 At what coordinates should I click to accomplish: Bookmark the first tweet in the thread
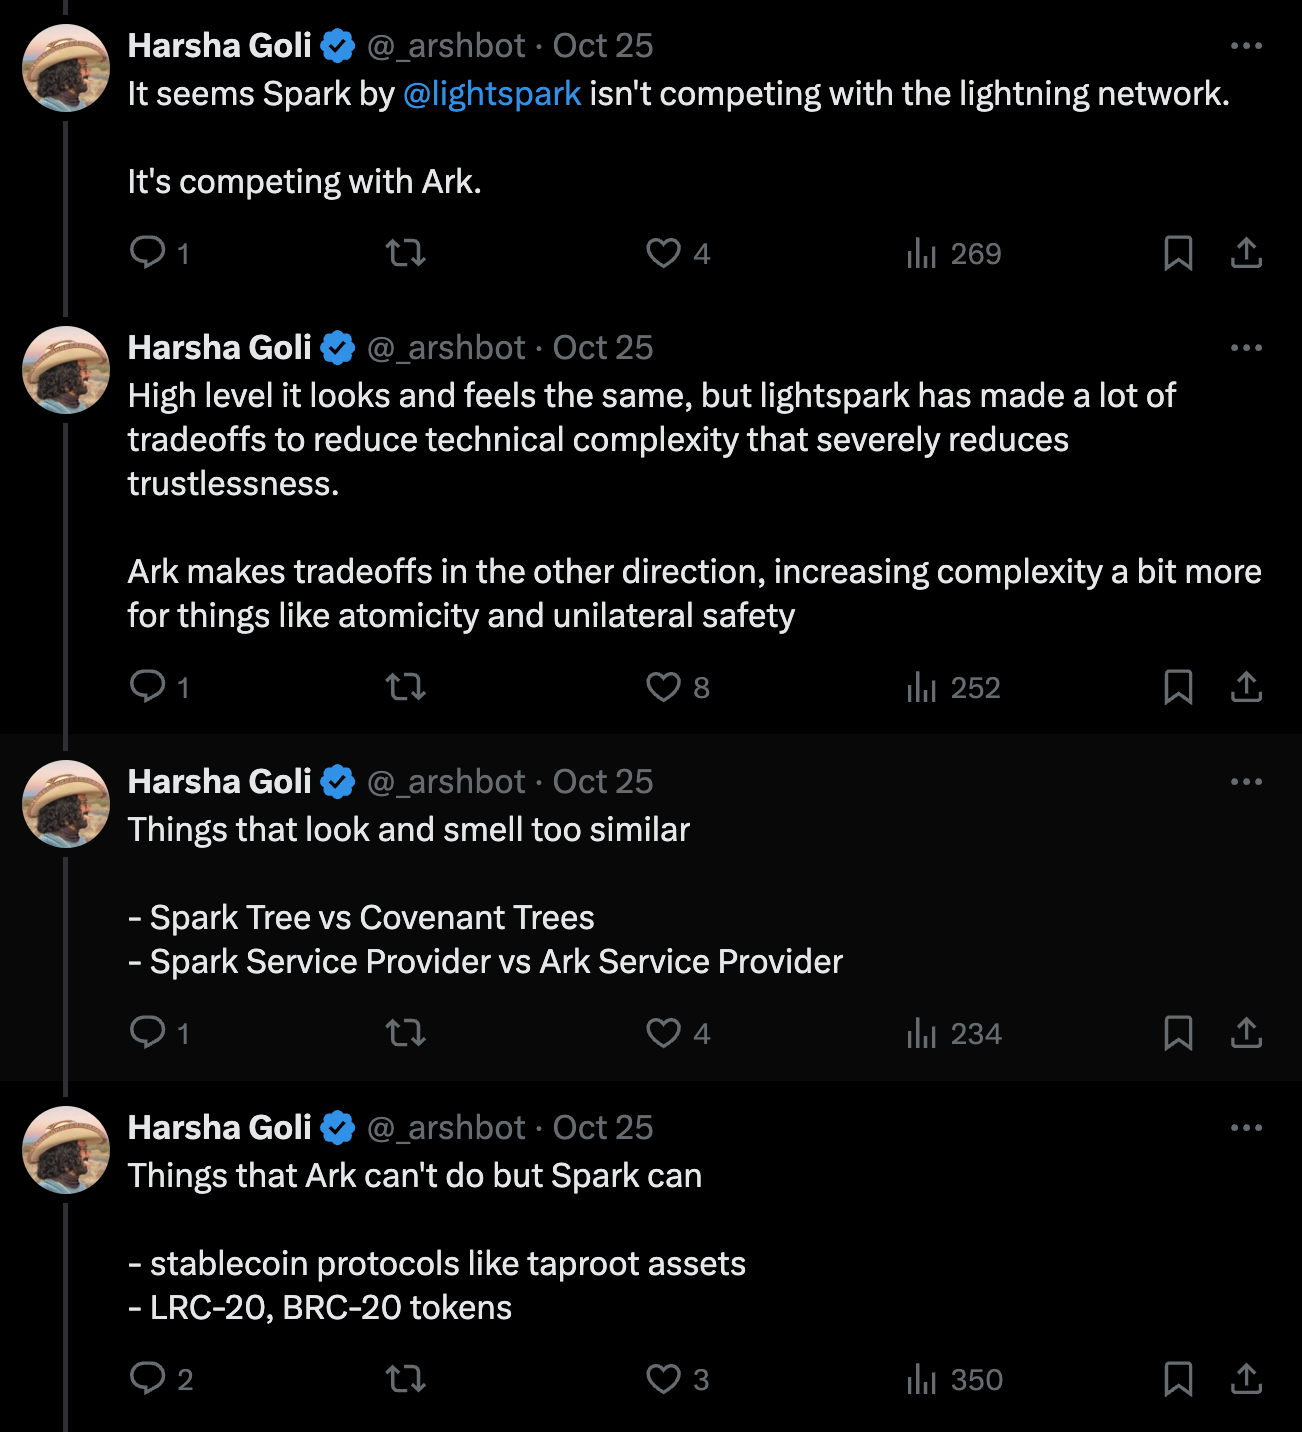(x=1178, y=253)
